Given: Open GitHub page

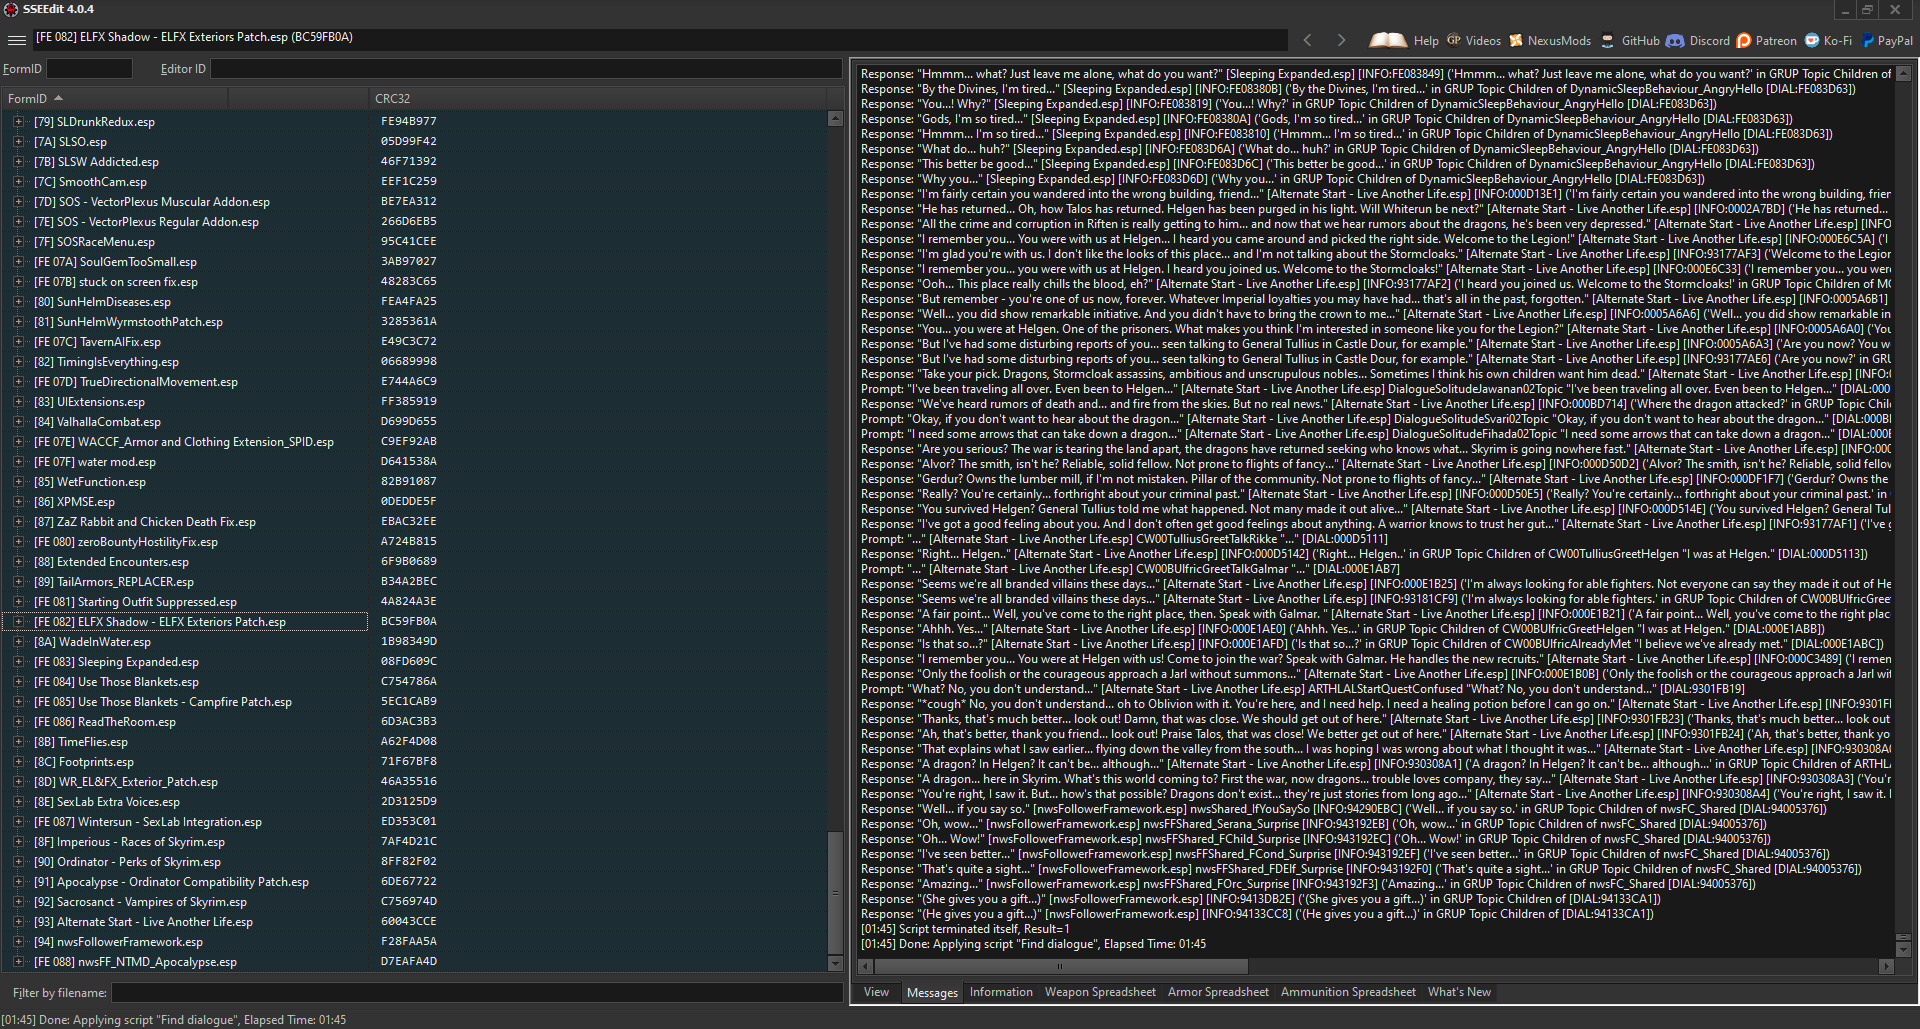Looking at the screenshot, I should tap(1630, 41).
